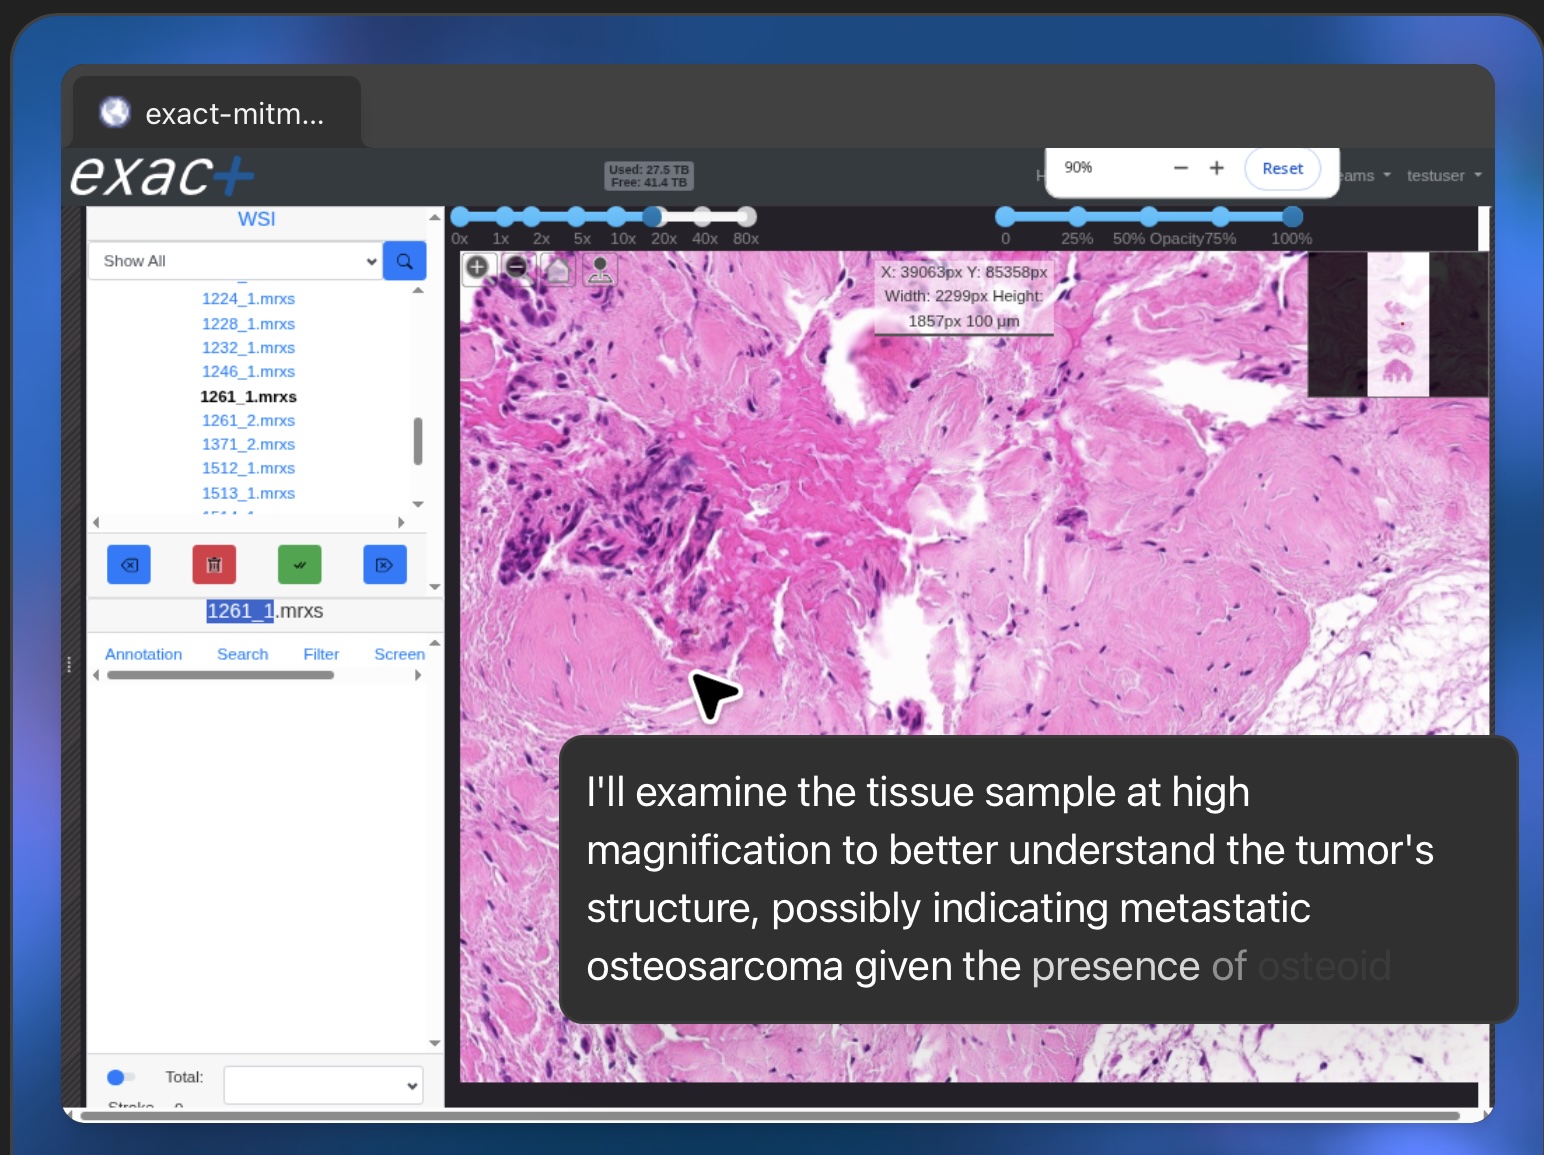Click the tab strip scroll-right arrow

[x=418, y=675]
